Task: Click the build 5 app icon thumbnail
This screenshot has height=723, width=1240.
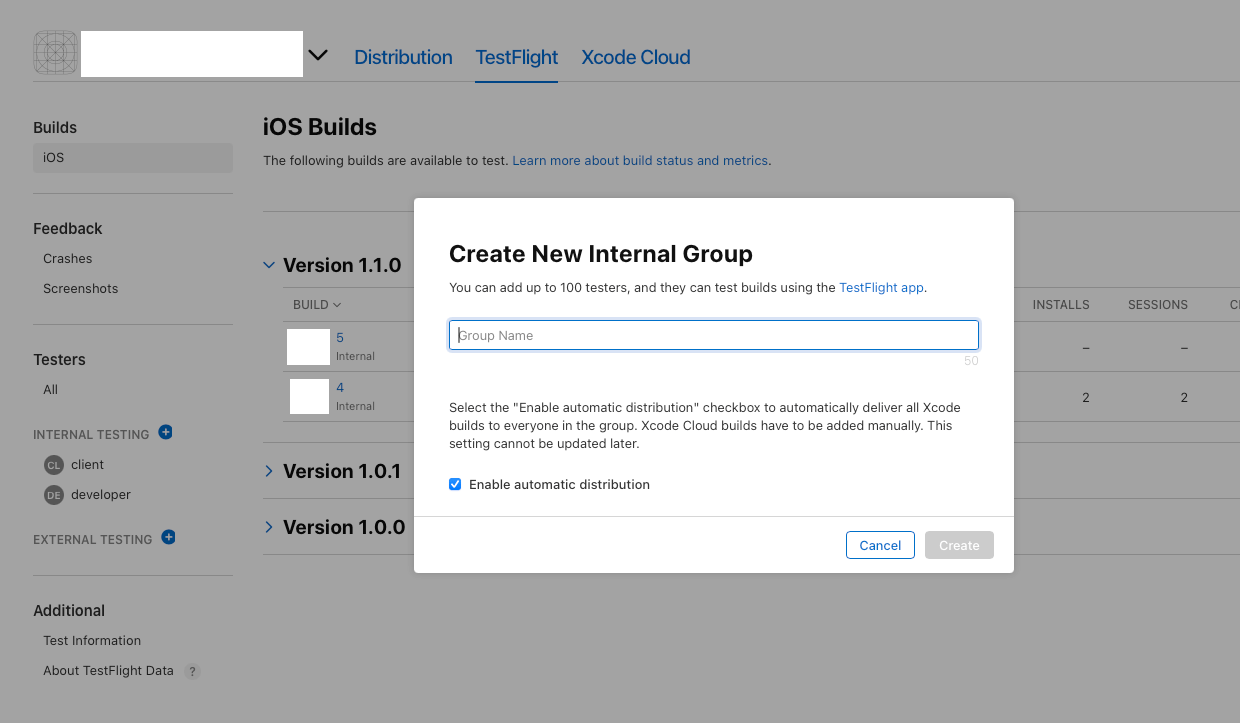Action: coord(308,346)
